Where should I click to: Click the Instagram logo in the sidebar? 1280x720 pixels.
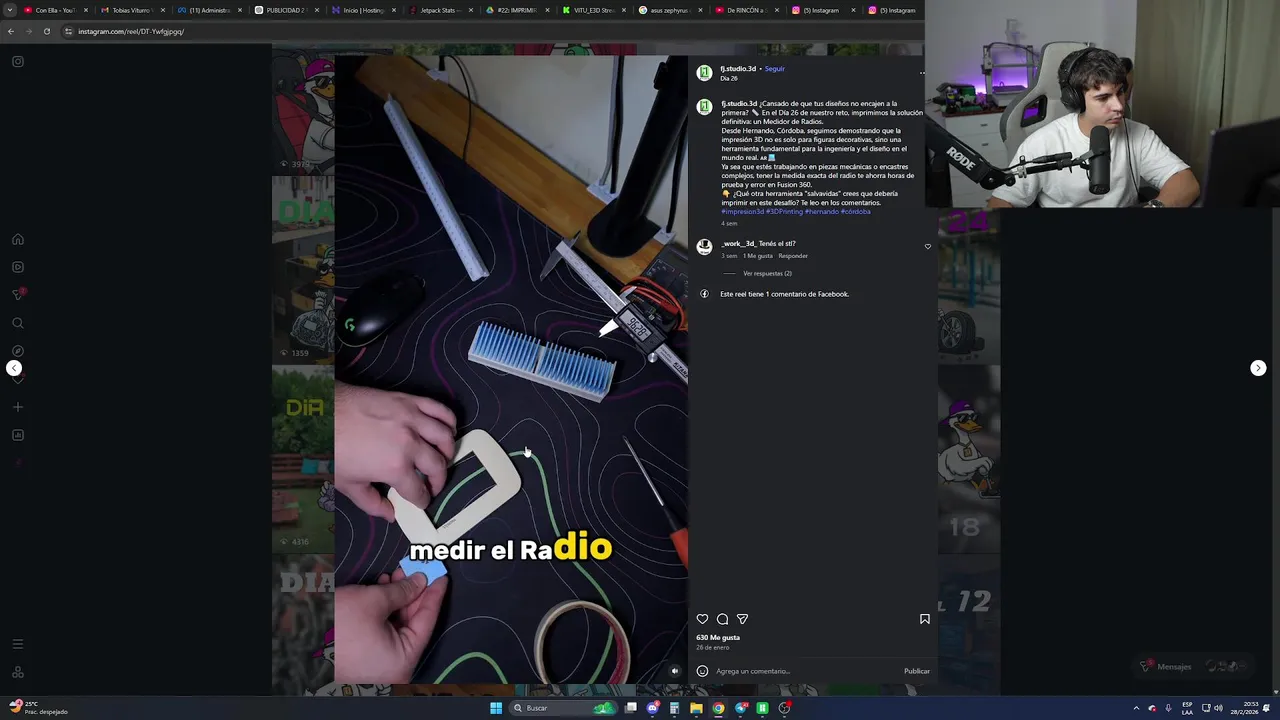tap(18, 62)
